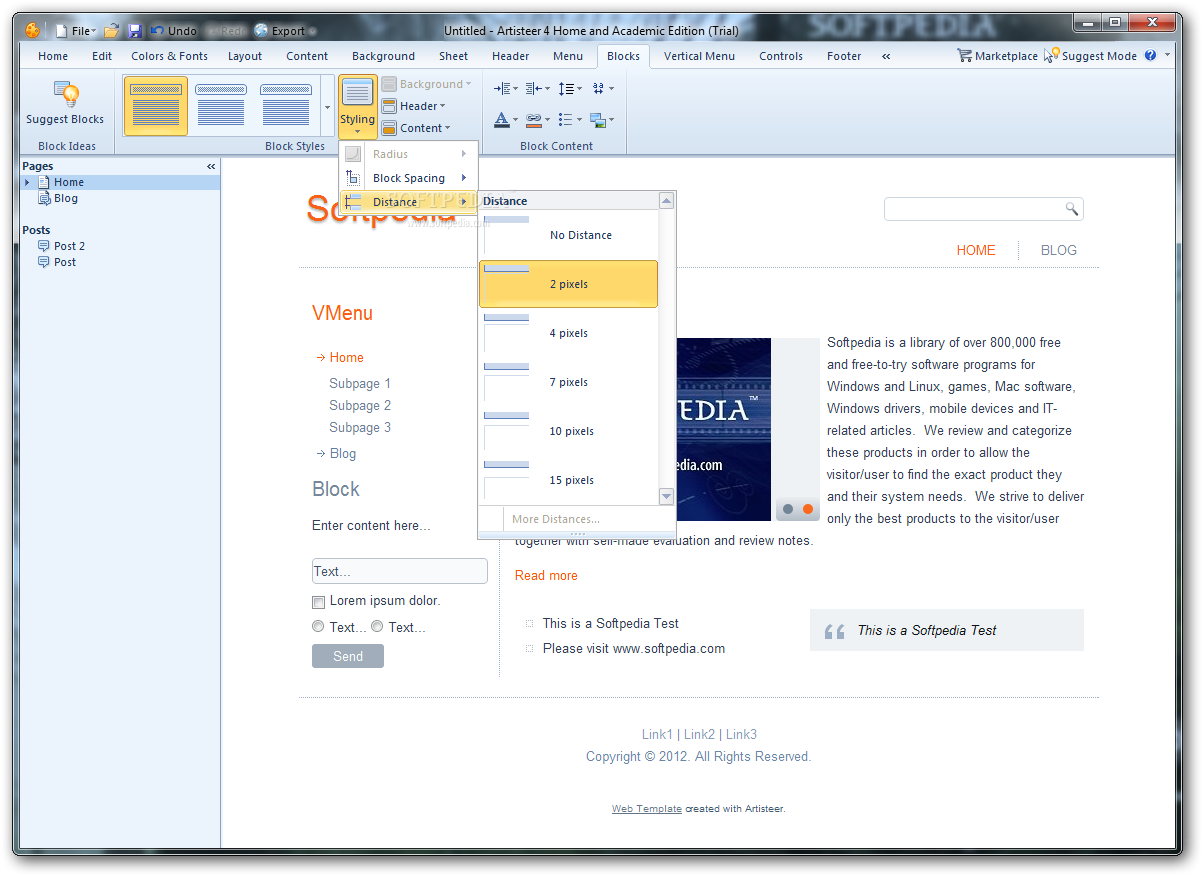Tick the Lorem ipsum dolor checkbox

point(319,602)
